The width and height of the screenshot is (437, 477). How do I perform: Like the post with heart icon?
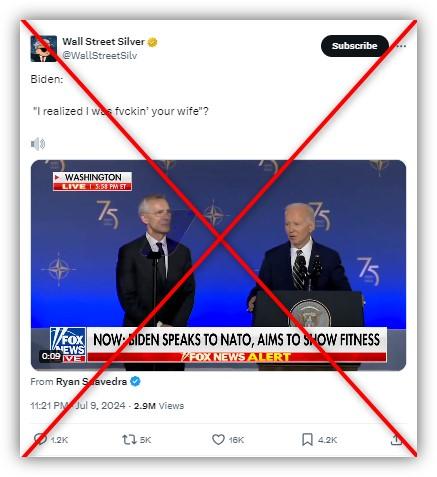tap(218, 439)
